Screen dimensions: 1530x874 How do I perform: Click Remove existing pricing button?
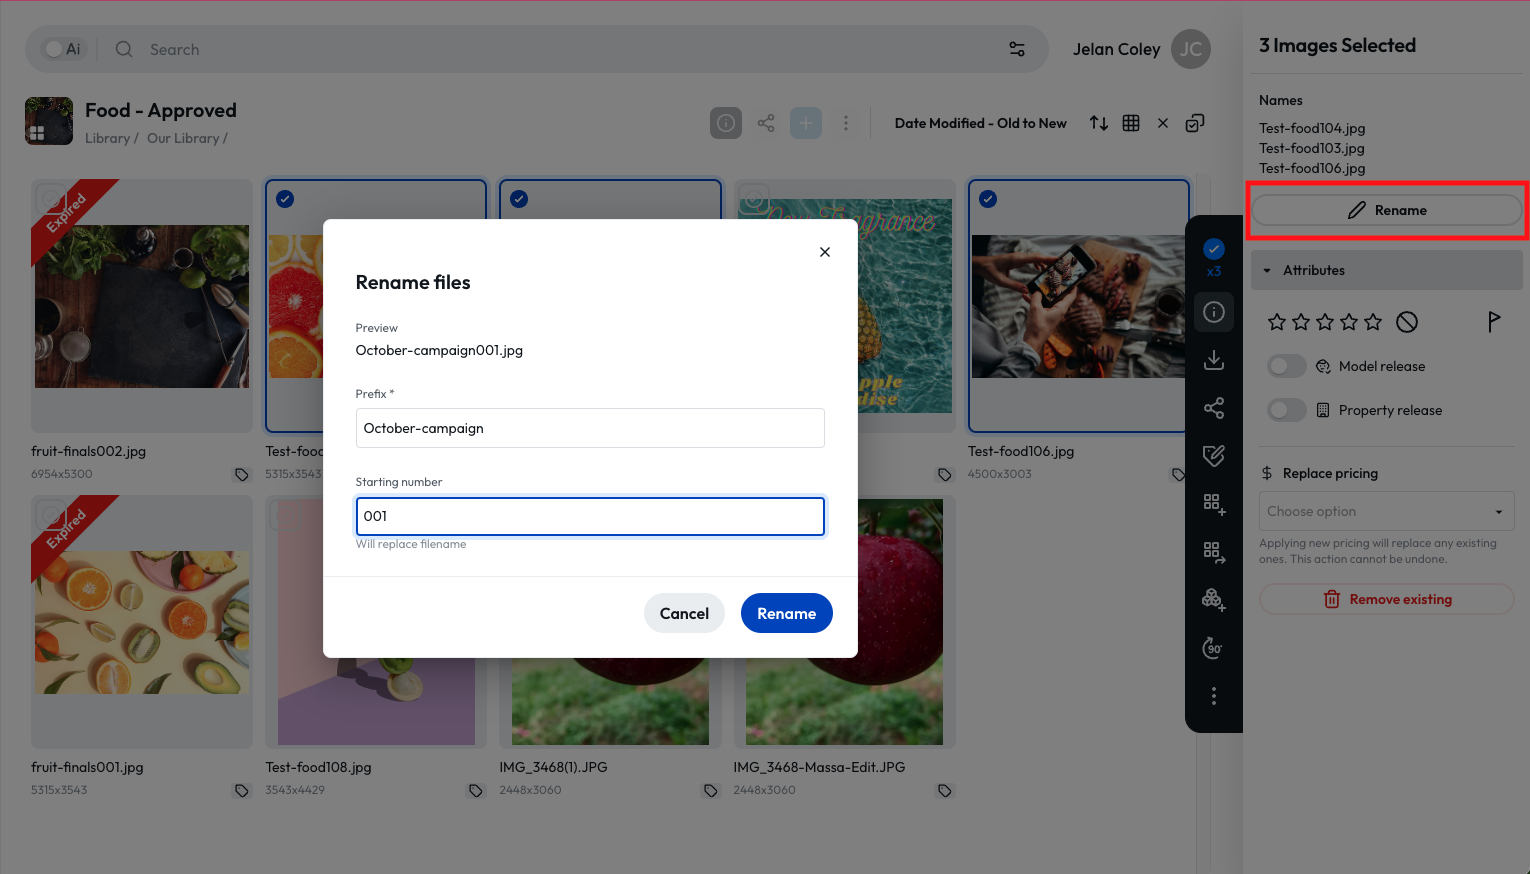coord(1387,599)
